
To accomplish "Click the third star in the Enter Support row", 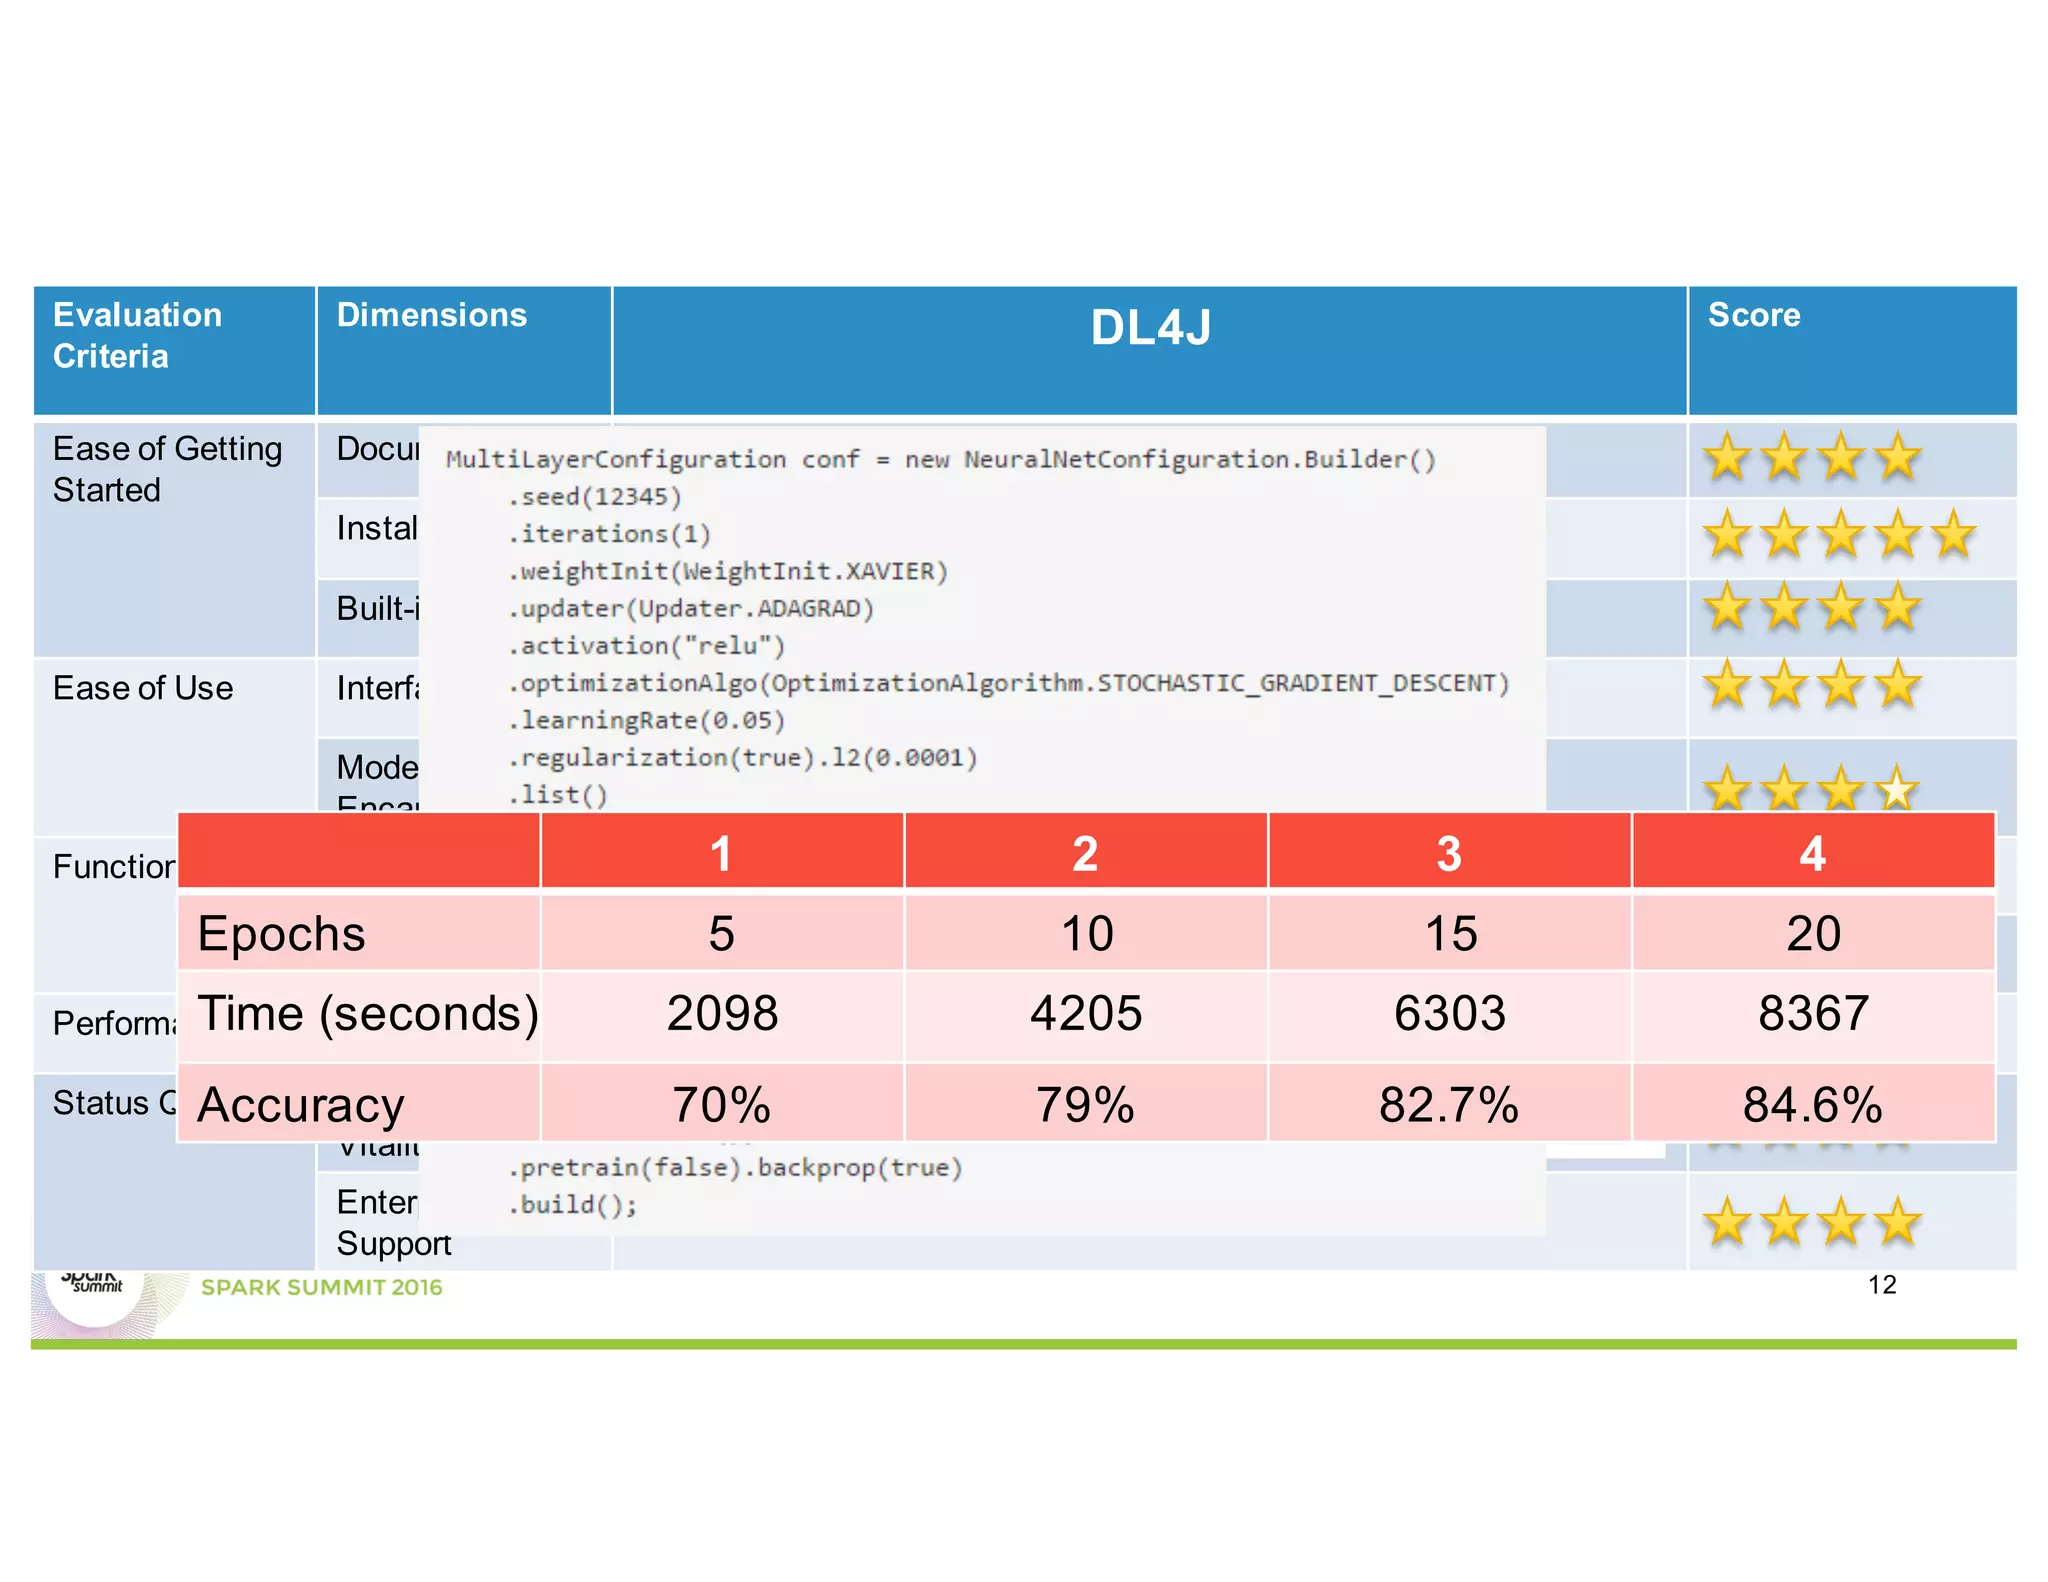I will (x=1841, y=1222).
